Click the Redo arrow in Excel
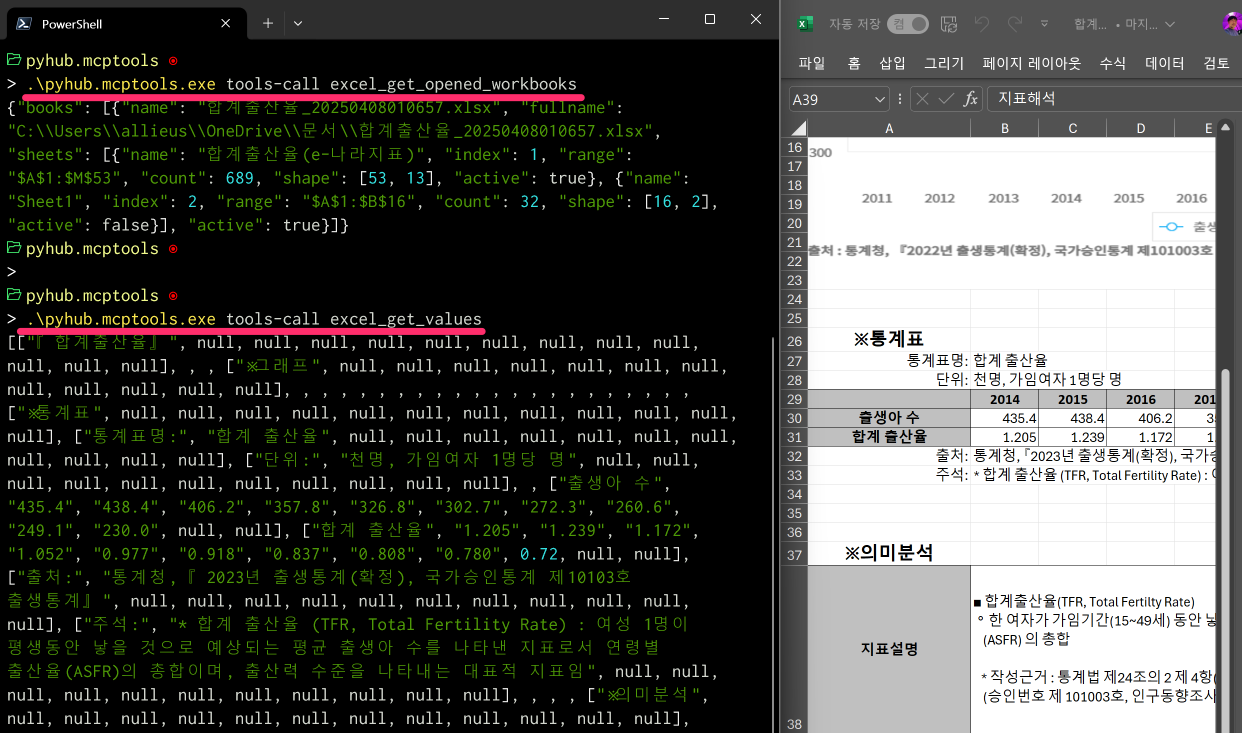The height and width of the screenshot is (733, 1242). [1014, 24]
